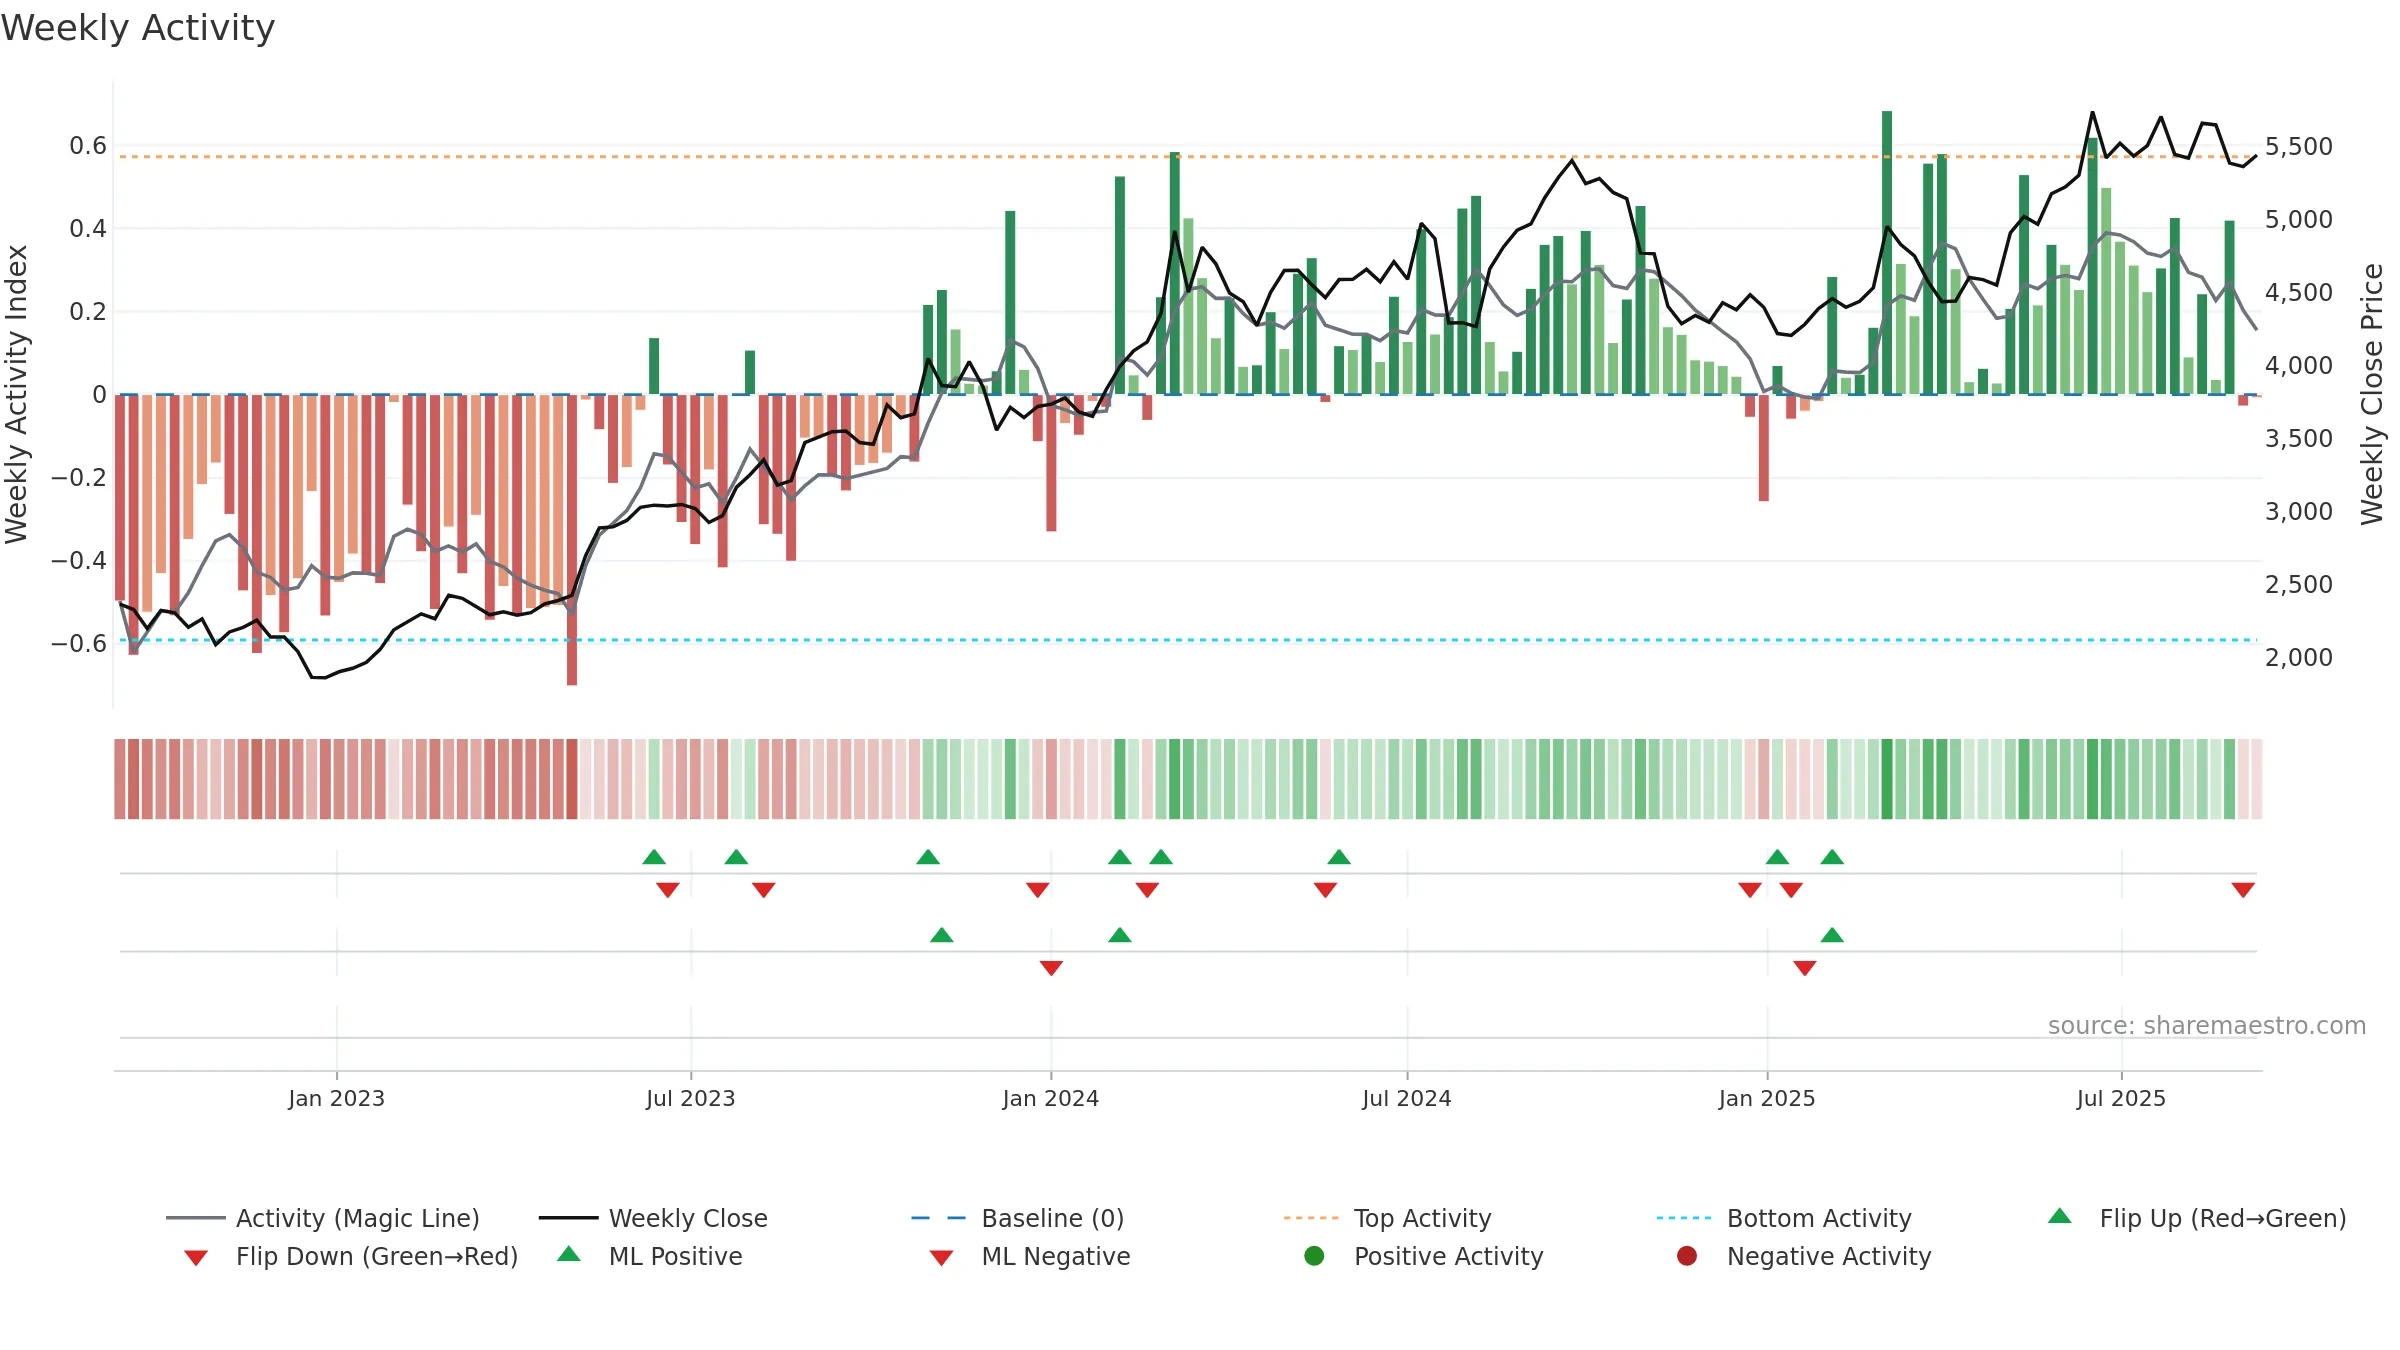Click the lowest red bar before Jul 2023
This screenshot has width=2400, height=1350.
tap(572, 540)
